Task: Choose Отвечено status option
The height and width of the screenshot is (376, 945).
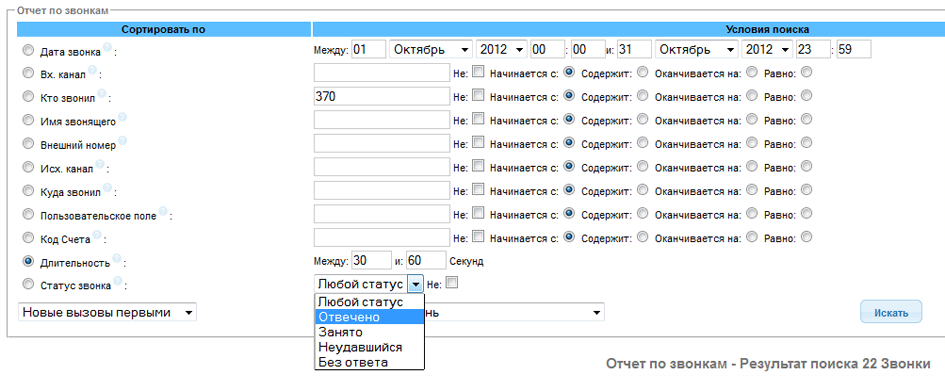Action: coord(369,317)
